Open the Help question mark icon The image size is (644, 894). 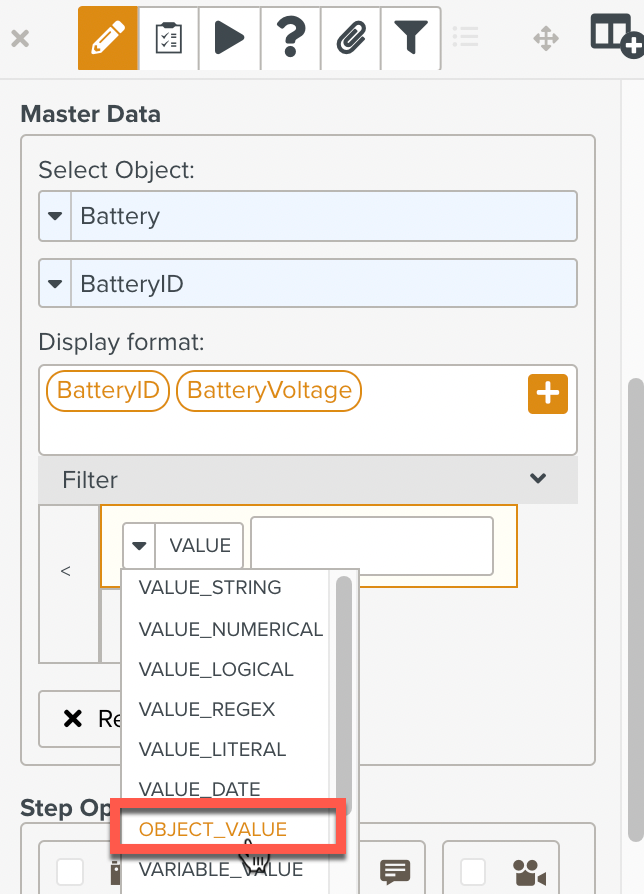pos(290,37)
